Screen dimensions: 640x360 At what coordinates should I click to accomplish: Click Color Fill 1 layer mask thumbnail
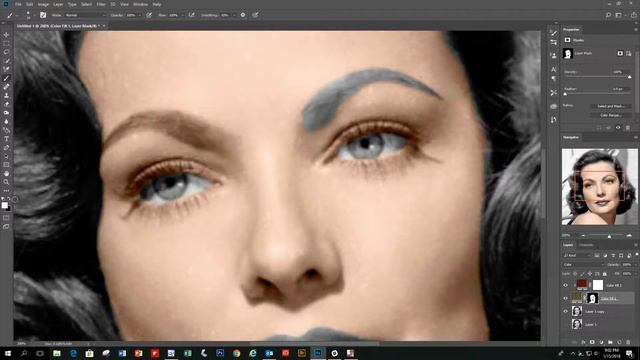tap(592, 298)
